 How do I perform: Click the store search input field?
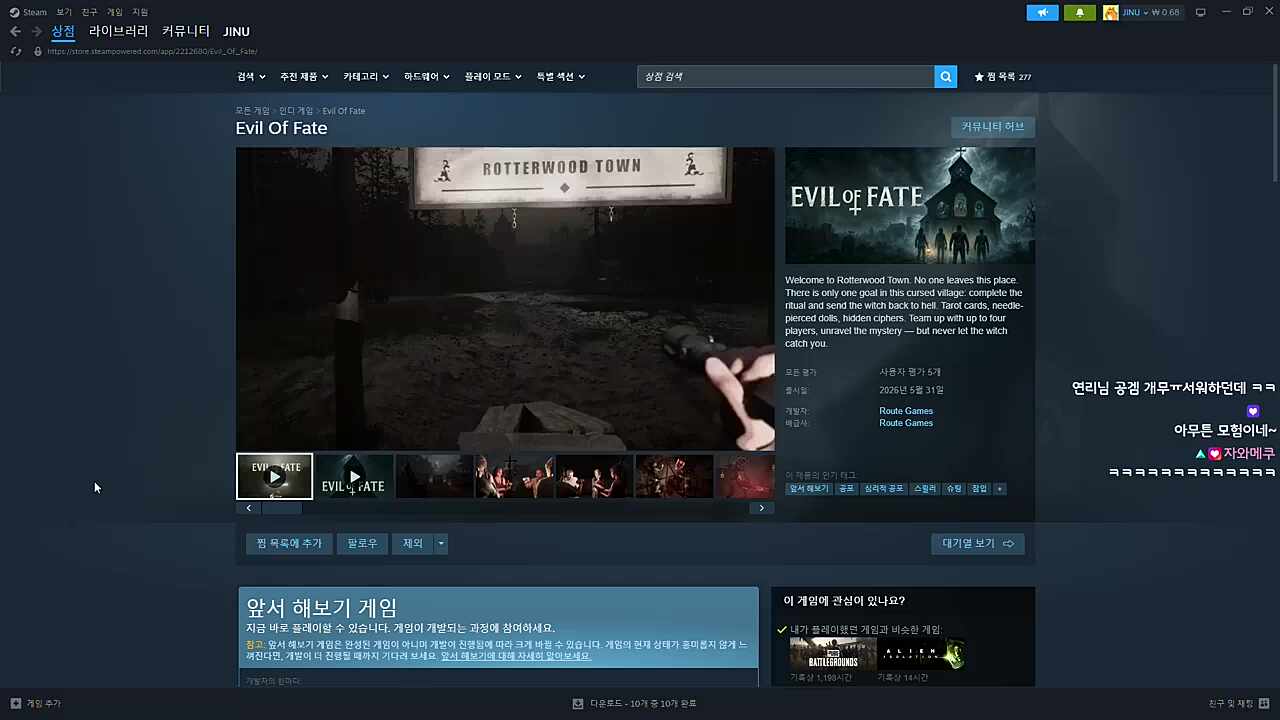pyautogui.click(x=786, y=76)
